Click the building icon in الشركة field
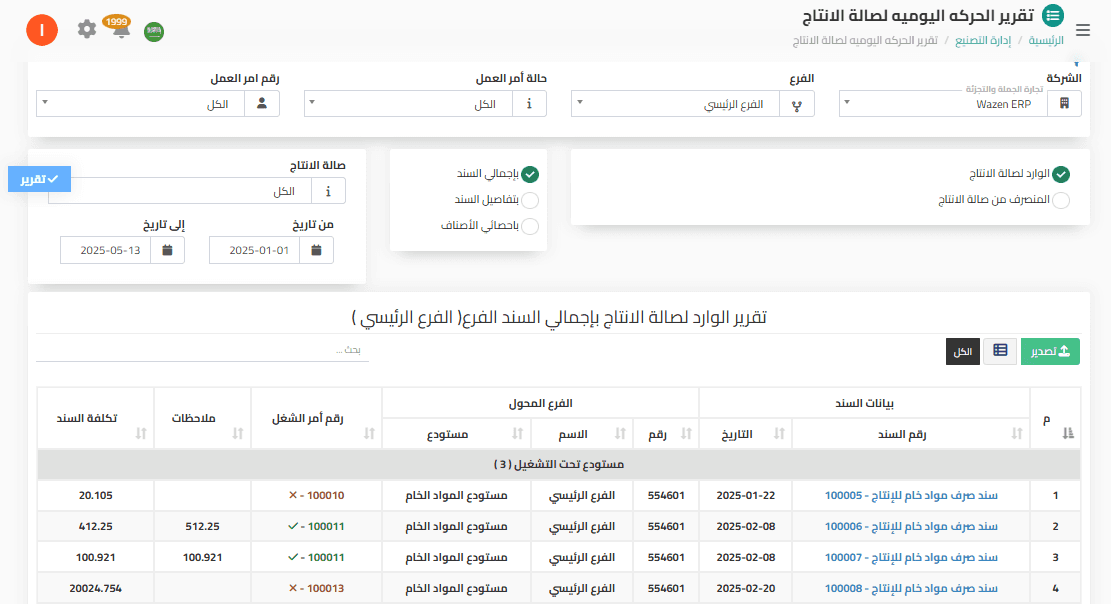 click(1063, 103)
